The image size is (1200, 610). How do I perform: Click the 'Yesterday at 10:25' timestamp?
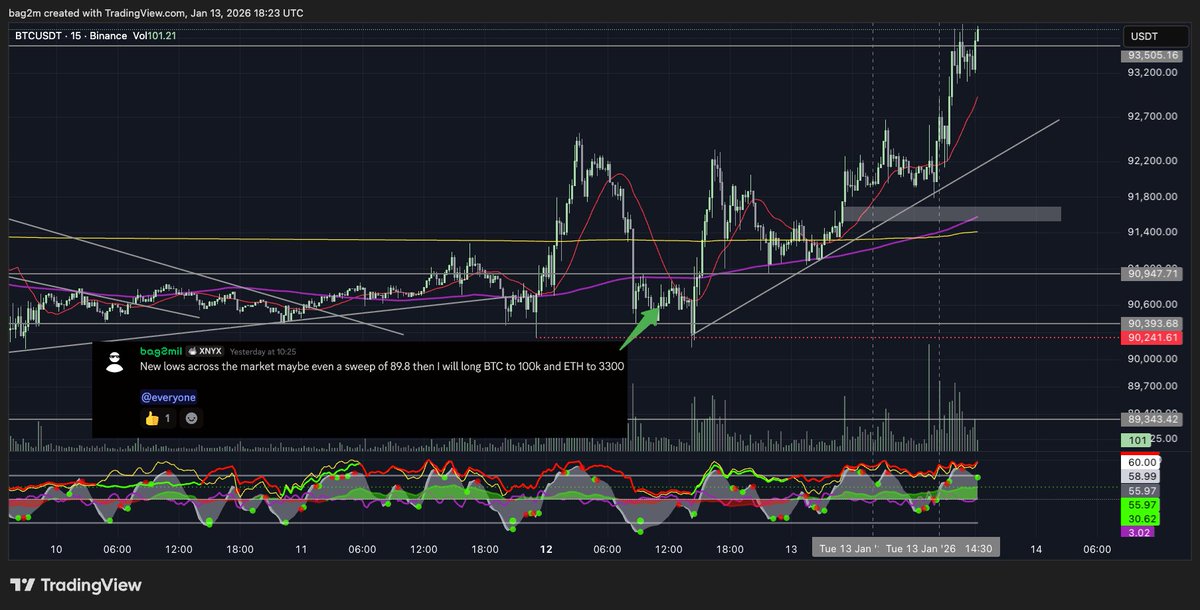tap(262, 352)
